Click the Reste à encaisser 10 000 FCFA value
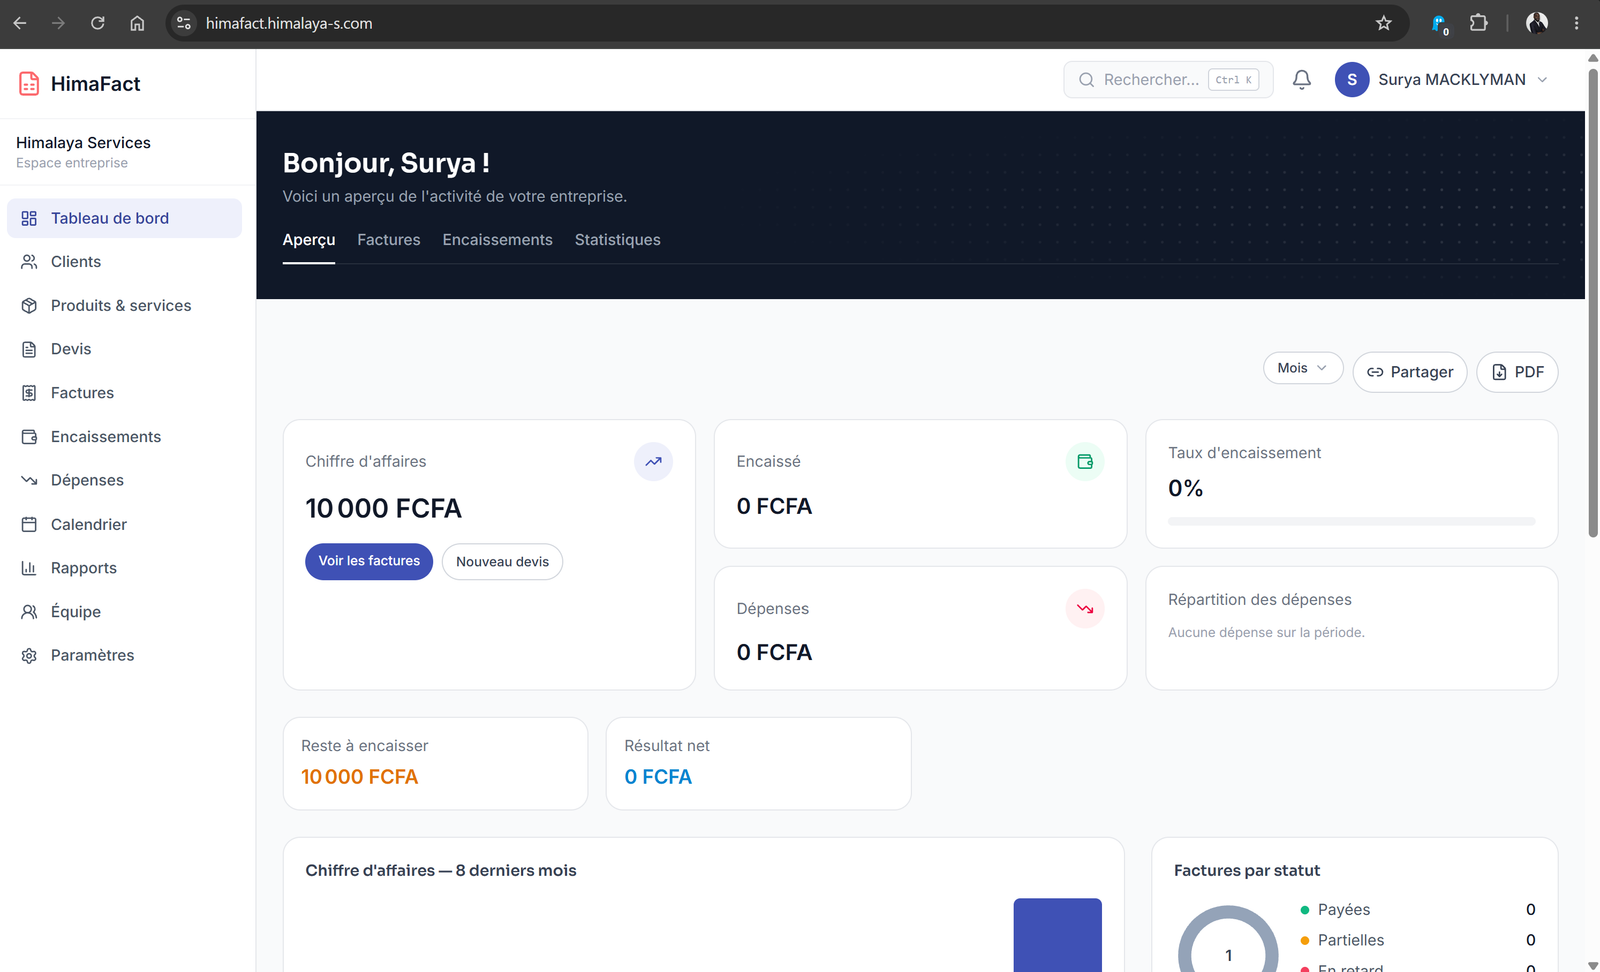The image size is (1600, 972). pos(360,777)
